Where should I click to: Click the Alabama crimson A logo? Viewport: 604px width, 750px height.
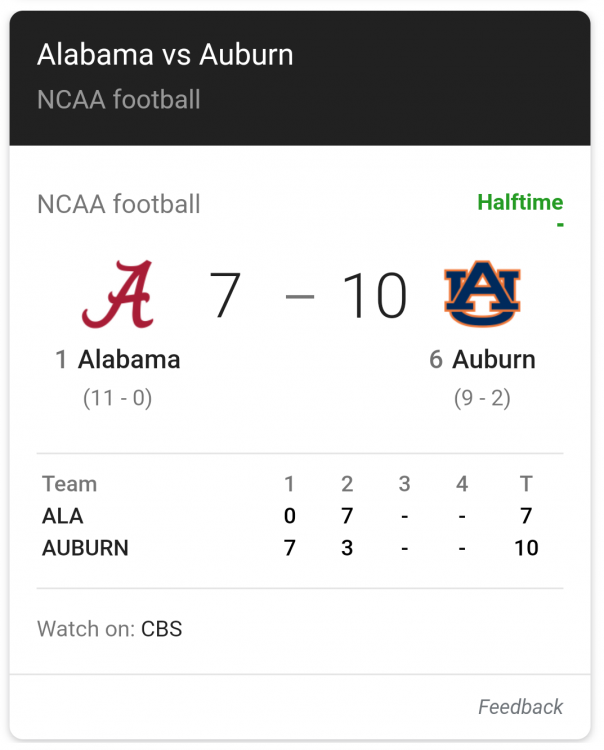[x=118, y=294]
